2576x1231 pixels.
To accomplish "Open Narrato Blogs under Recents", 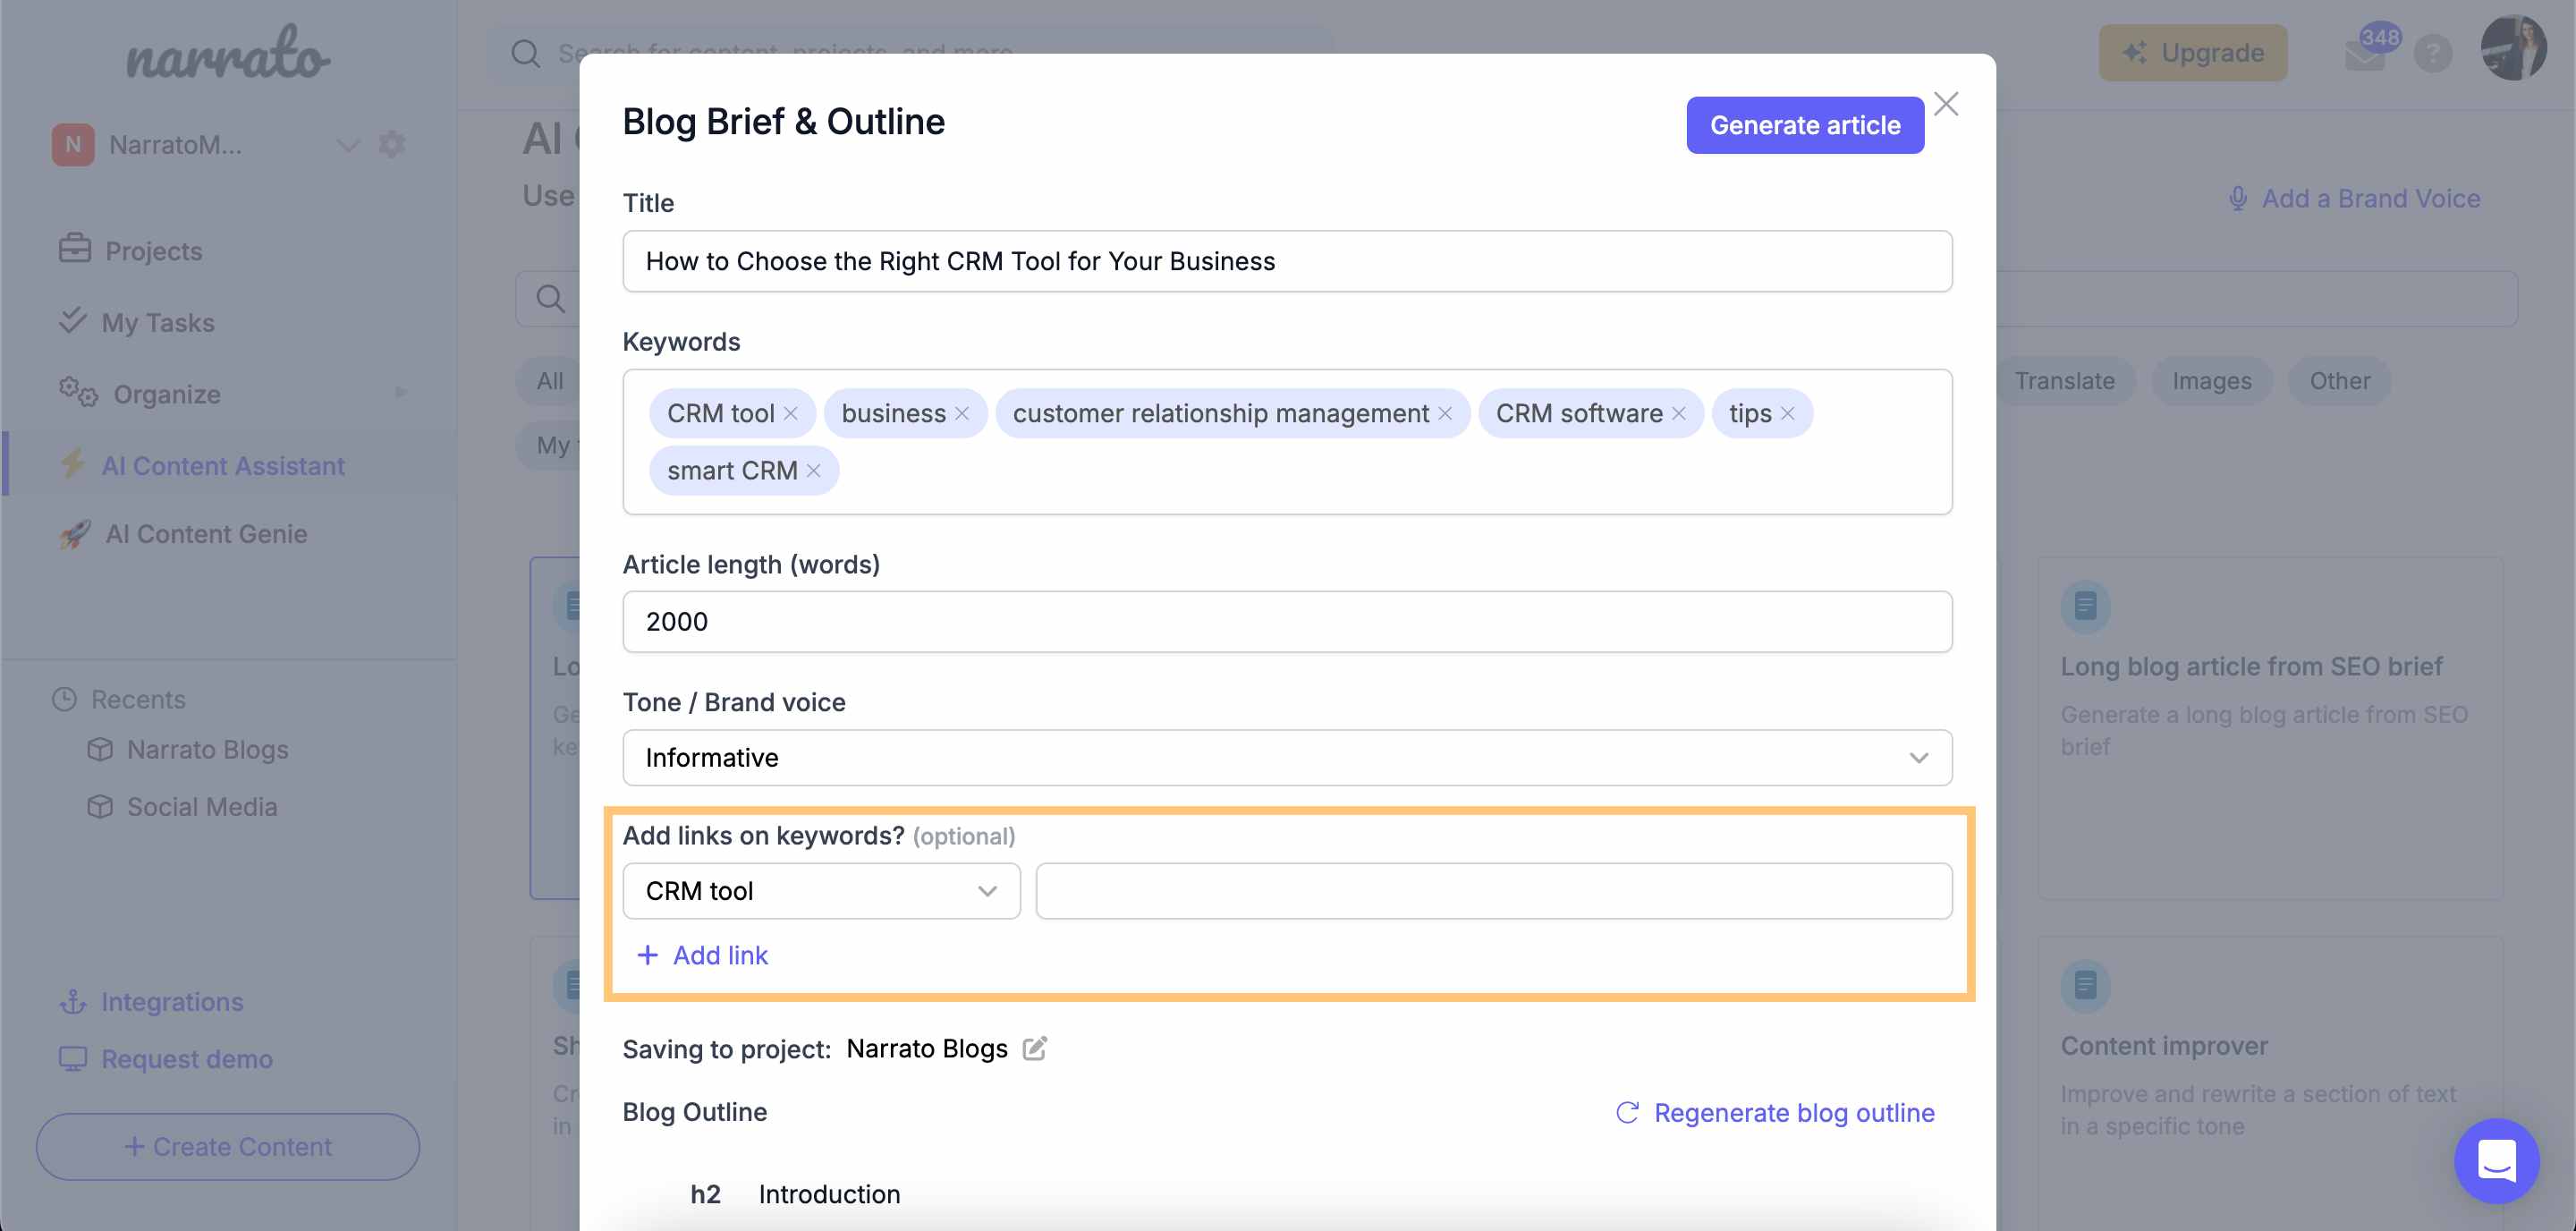I will [207, 750].
